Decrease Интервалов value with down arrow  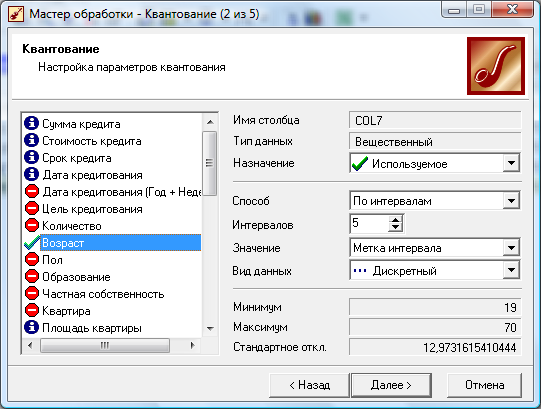click(395, 227)
